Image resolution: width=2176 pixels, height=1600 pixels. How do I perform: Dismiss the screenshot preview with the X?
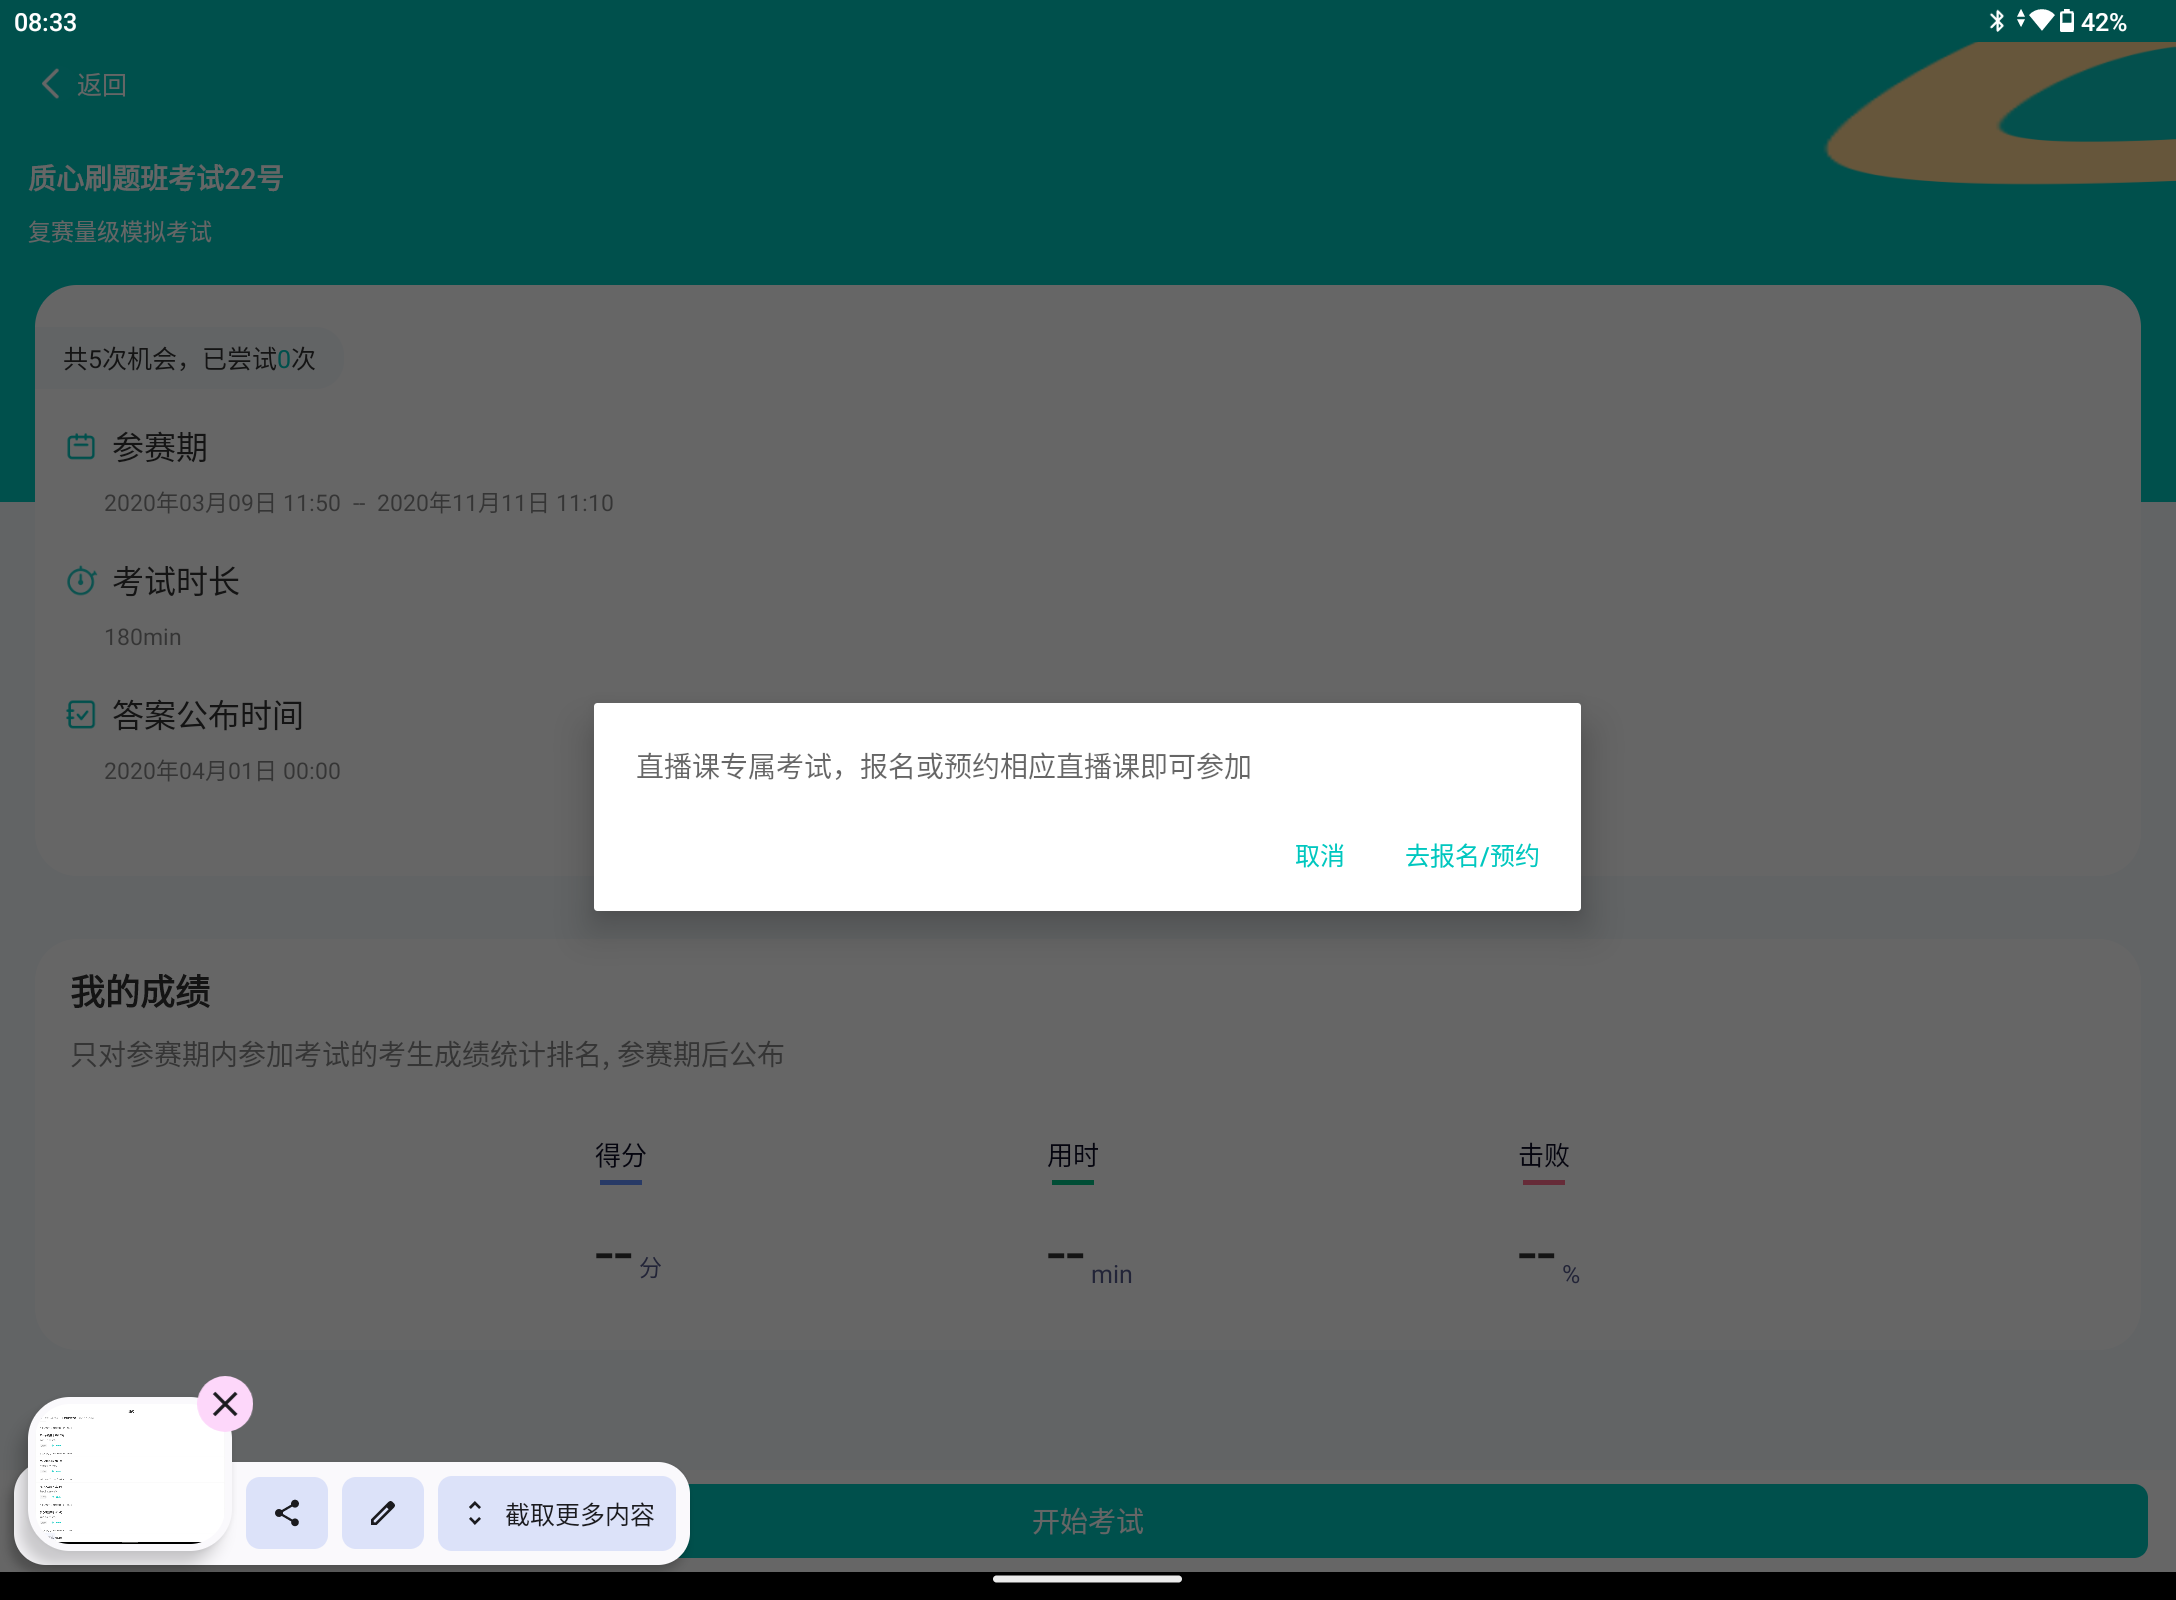pos(225,1404)
